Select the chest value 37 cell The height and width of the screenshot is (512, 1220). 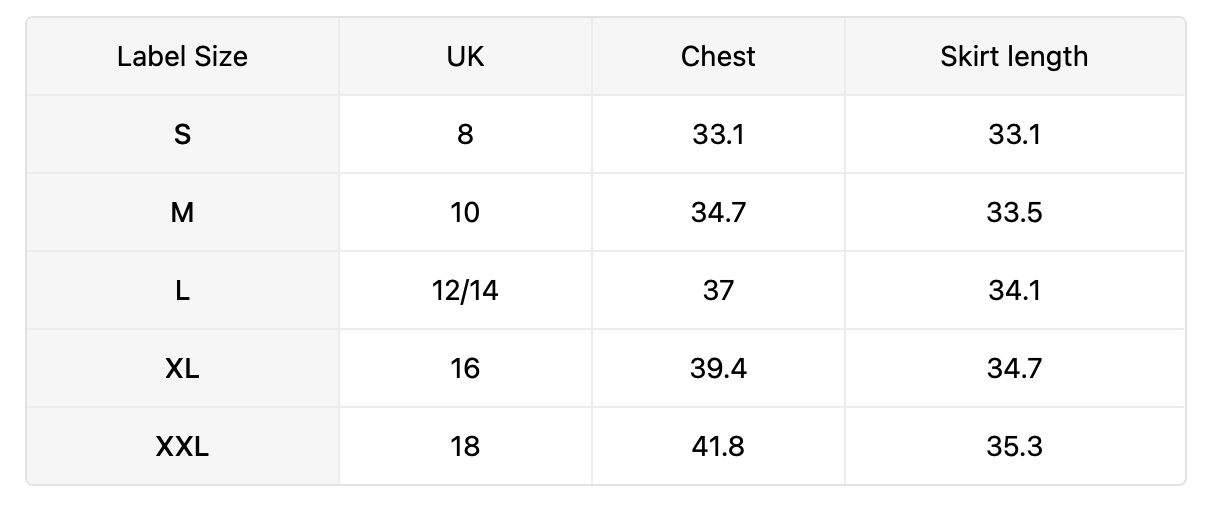(x=718, y=290)
